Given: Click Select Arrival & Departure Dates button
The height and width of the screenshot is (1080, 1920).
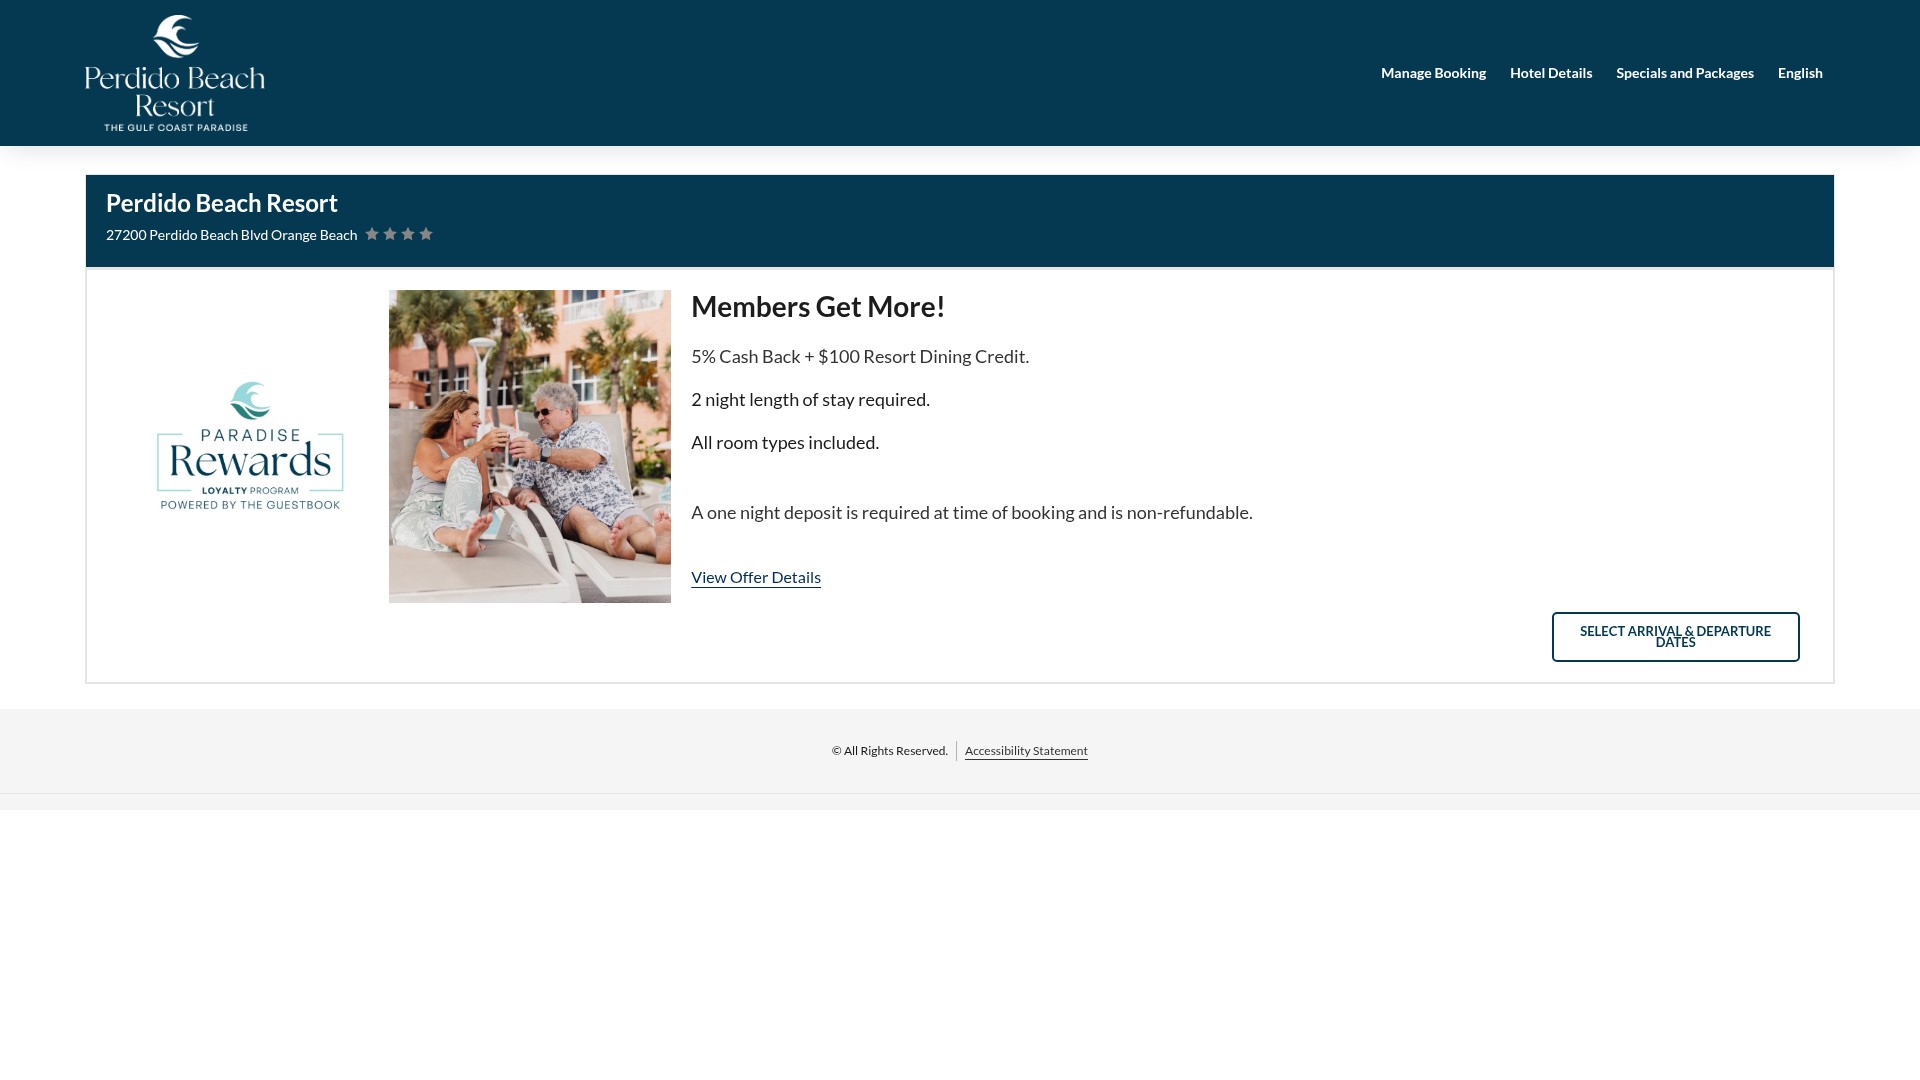Looking at the screenshot, I should tap(1675, 637).
